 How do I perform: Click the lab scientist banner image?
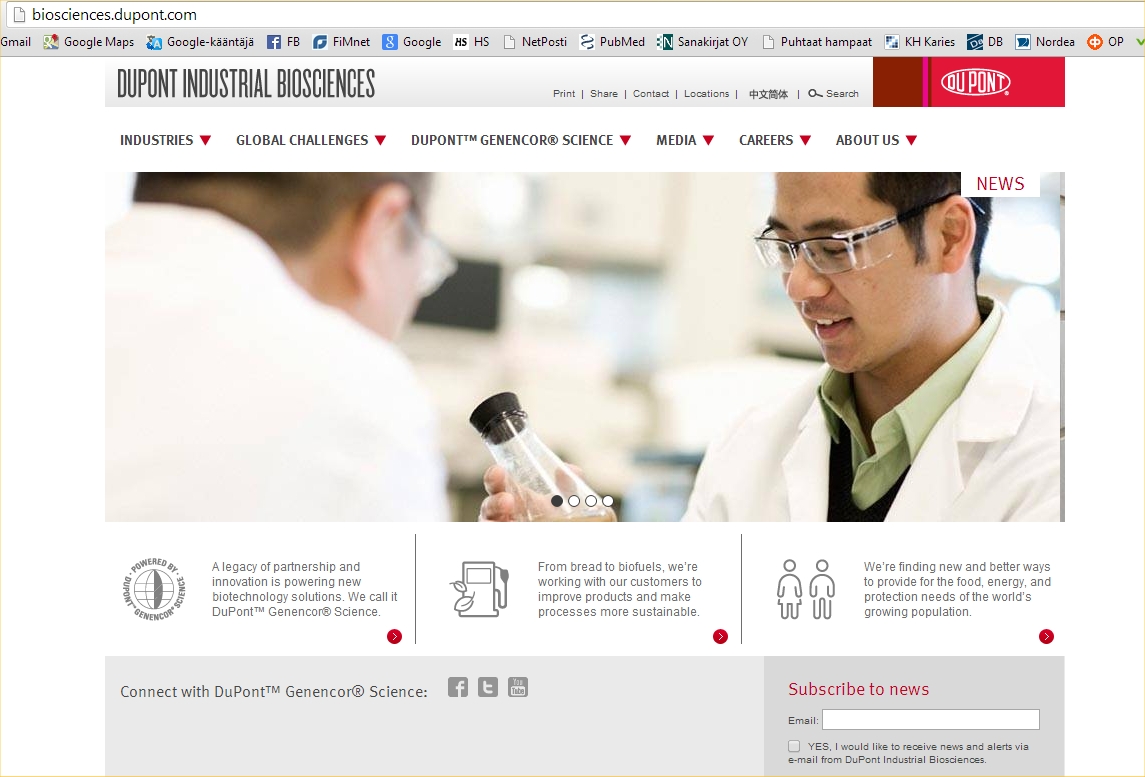(584, 347)
